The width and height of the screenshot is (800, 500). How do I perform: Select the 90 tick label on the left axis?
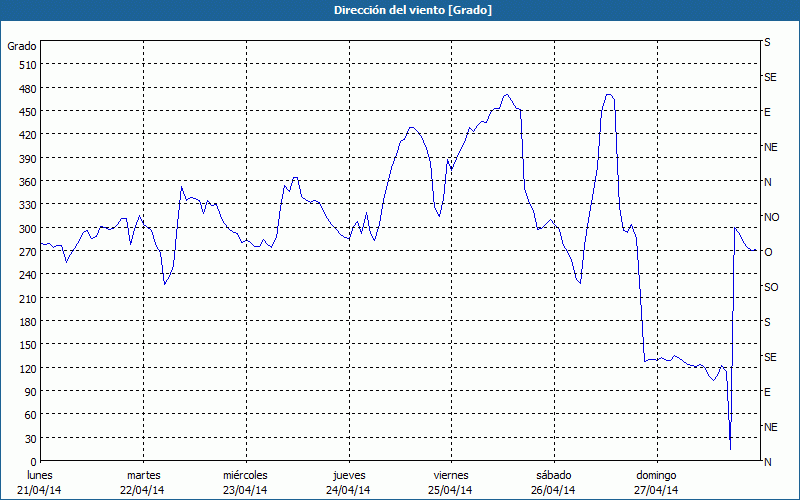coord(26,392)
